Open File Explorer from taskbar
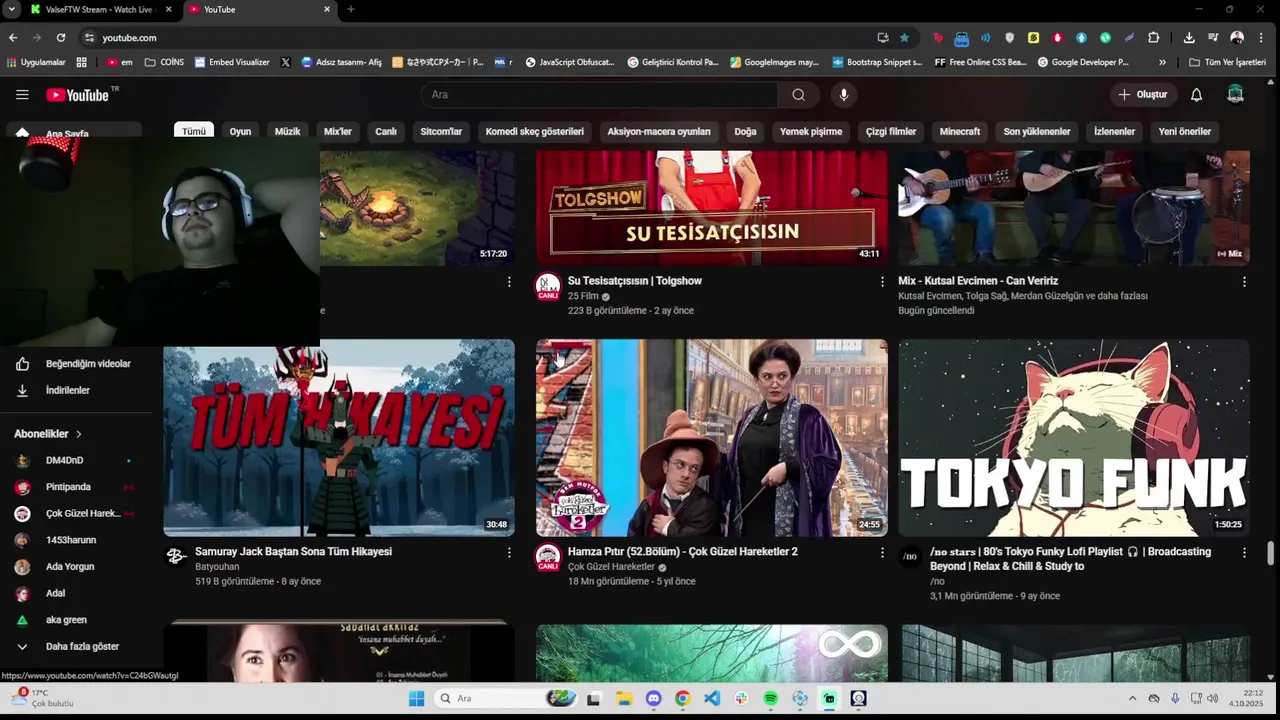 (x=624, y=698)
